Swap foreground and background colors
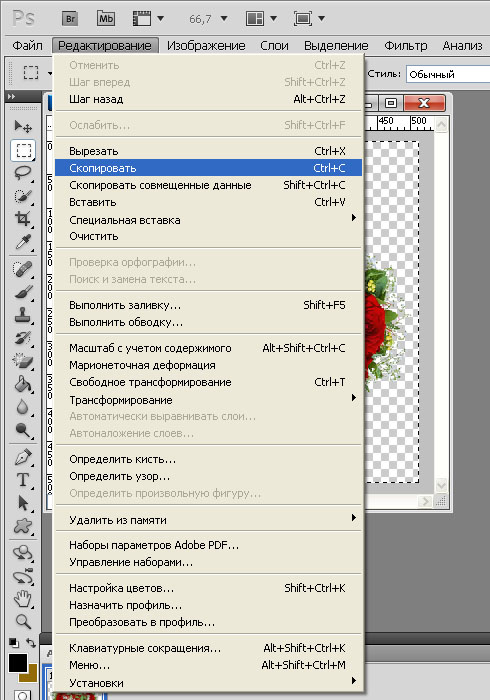The image size is (490, 700). pos(30,643)
